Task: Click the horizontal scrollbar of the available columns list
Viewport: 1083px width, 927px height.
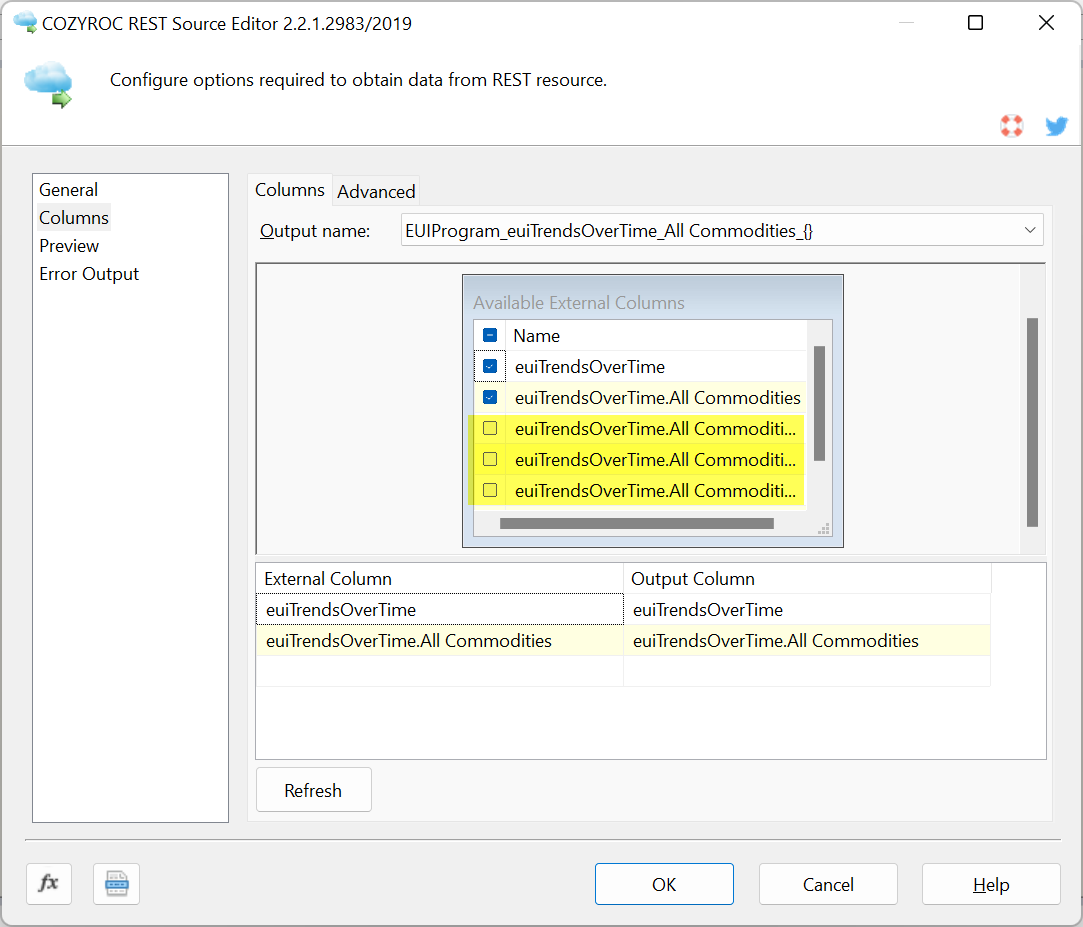Action: [636, 524]
